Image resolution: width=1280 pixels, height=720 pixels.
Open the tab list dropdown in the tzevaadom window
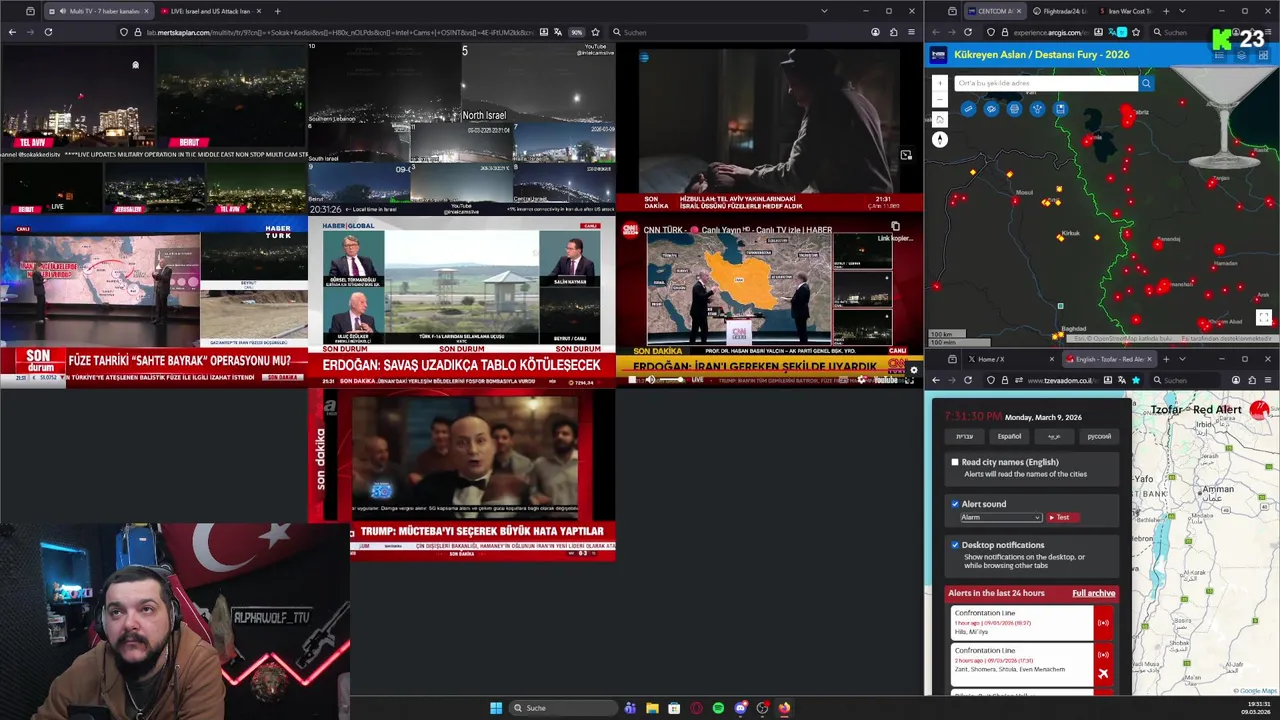click(x=1183, y=359)
